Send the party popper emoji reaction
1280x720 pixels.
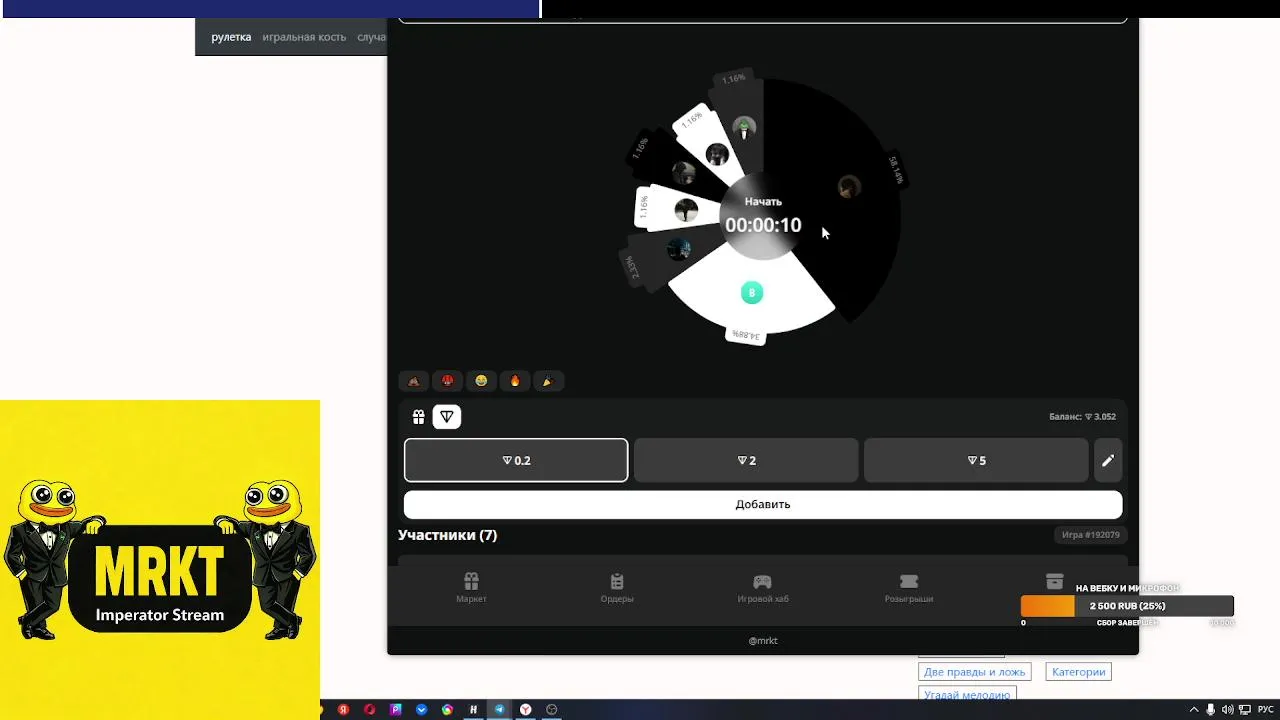pyautogui.click(x=547, y=381)
